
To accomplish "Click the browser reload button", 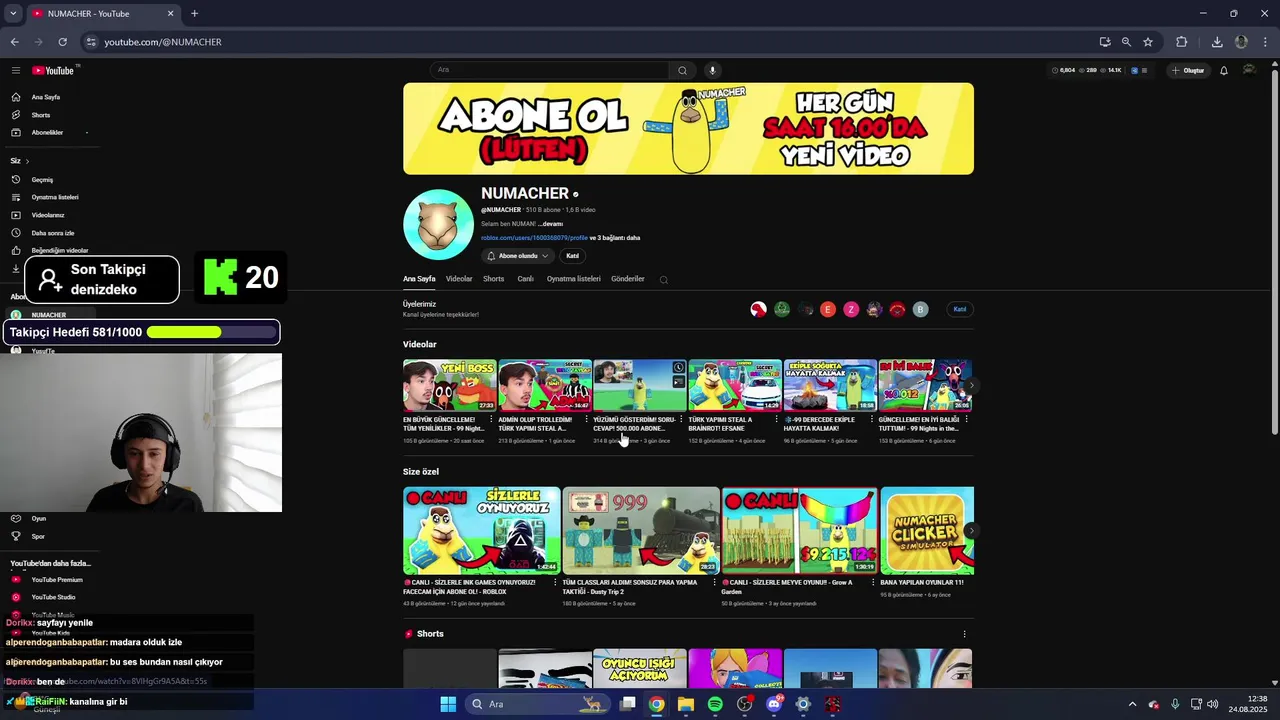I will 62,42.
